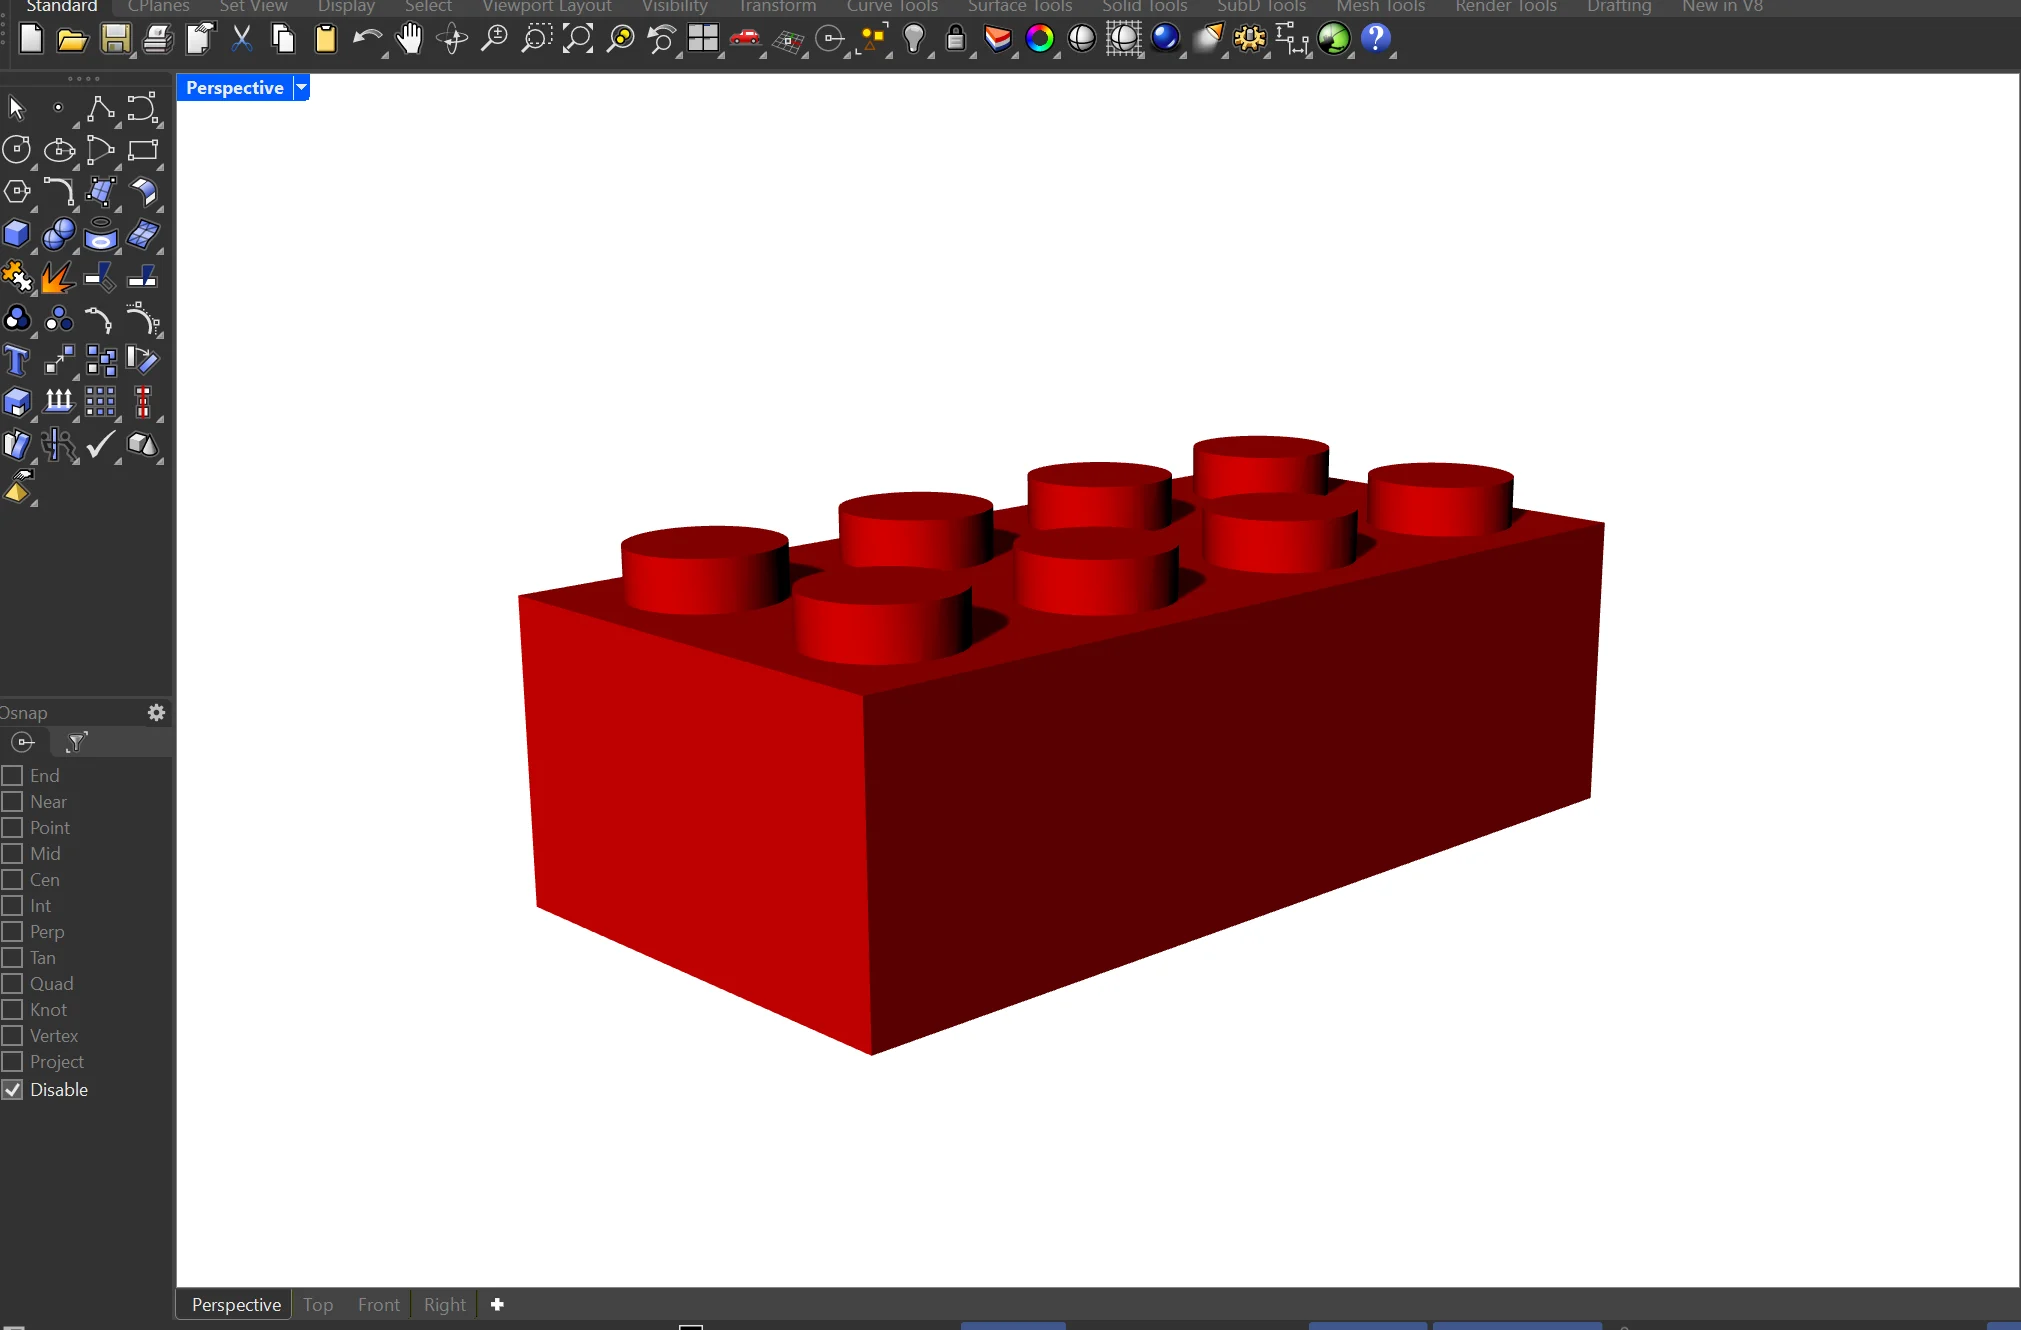Image resolution: width=2021 pixels, height=1330 pixels.
Task: Open the Osnap filter funnel menu
Action: 77,742
